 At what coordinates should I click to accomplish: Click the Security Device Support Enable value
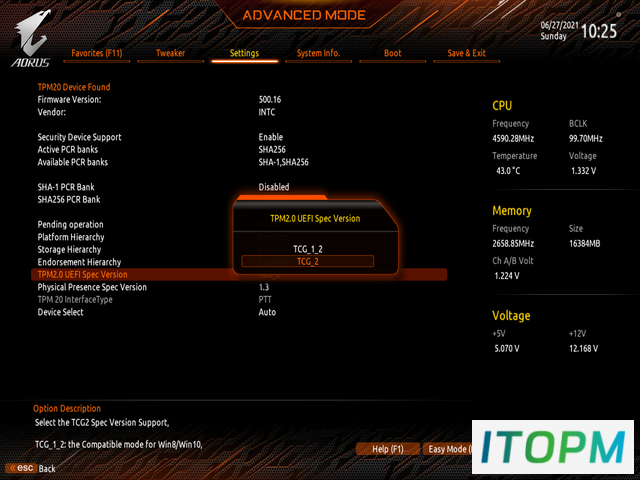pyautogui.click(x=271, y=137)
